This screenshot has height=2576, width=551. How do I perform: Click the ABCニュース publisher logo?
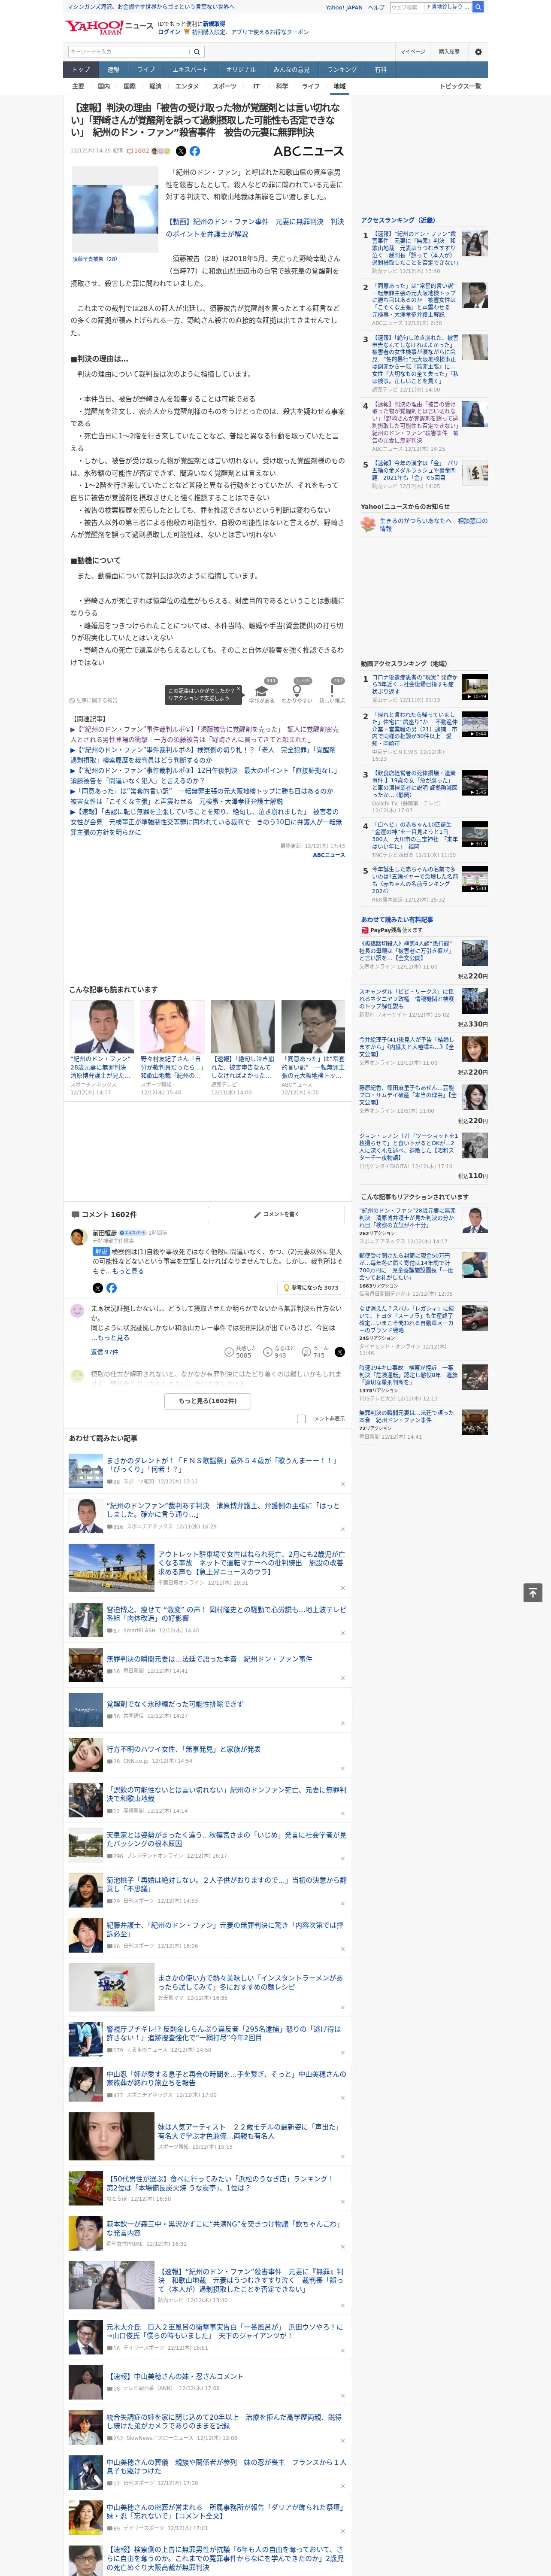(309, 151)
